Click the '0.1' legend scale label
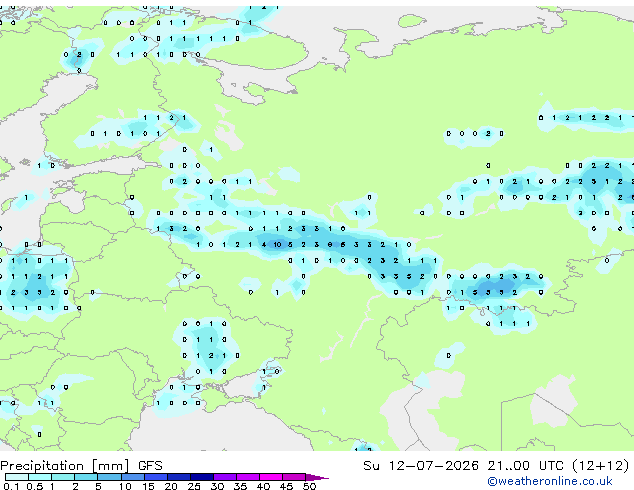 coord(11,486)
